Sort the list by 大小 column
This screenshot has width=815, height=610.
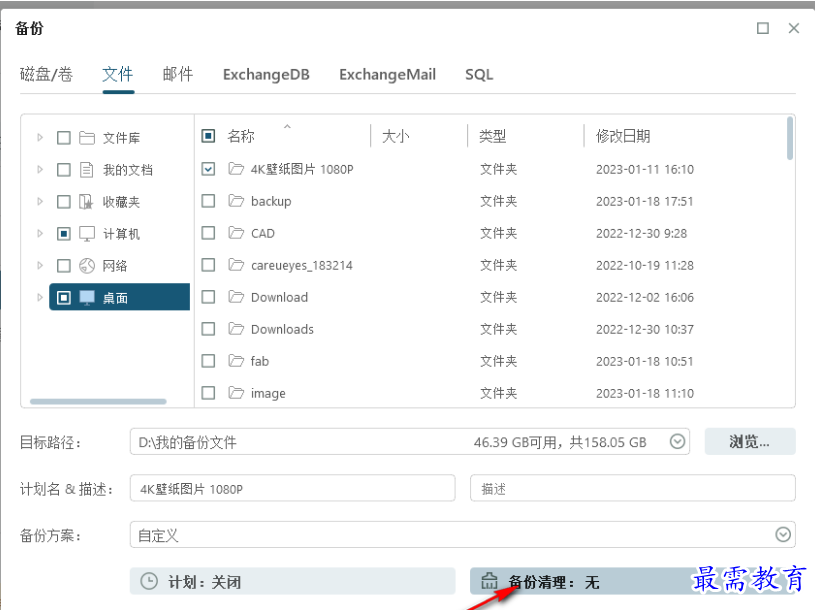pyautogui.click(x=396, y=136)
